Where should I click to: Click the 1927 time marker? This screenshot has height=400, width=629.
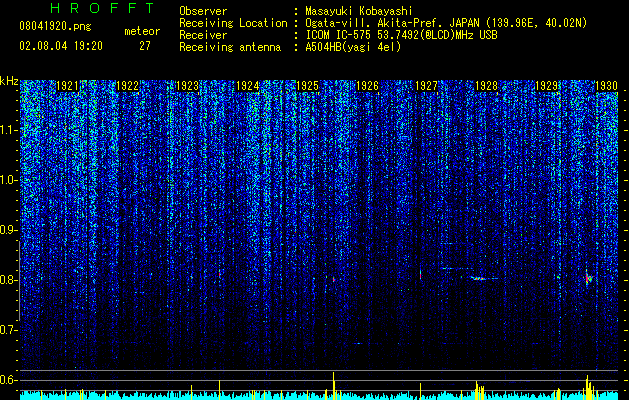(426, 86)
